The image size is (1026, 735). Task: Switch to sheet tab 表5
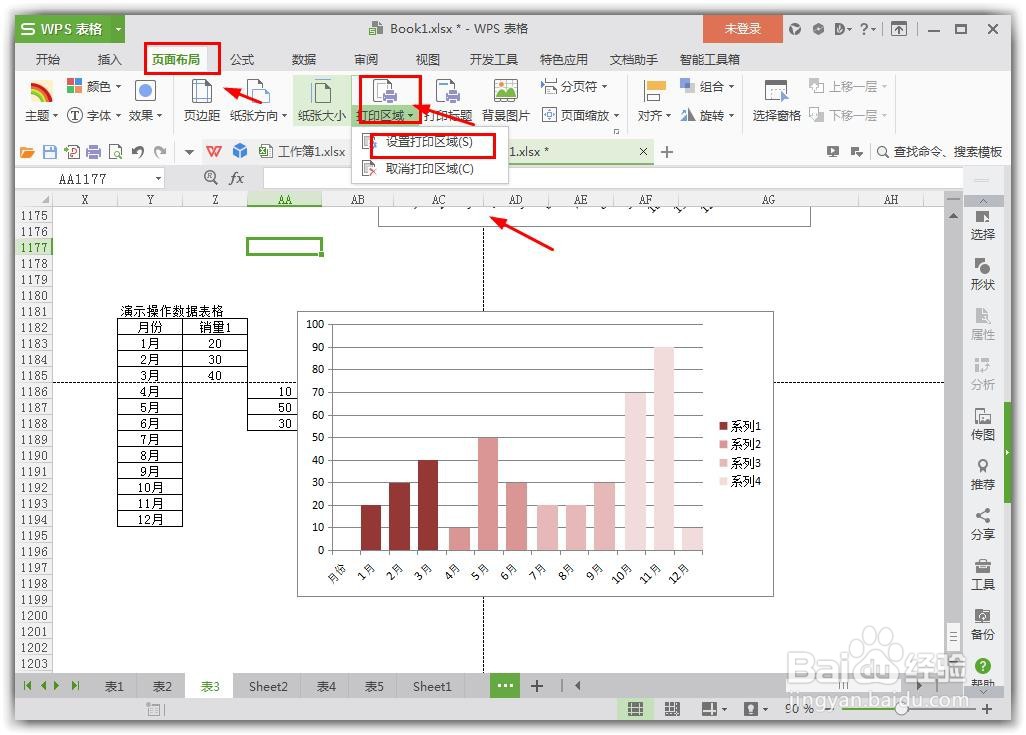point(374,687)
